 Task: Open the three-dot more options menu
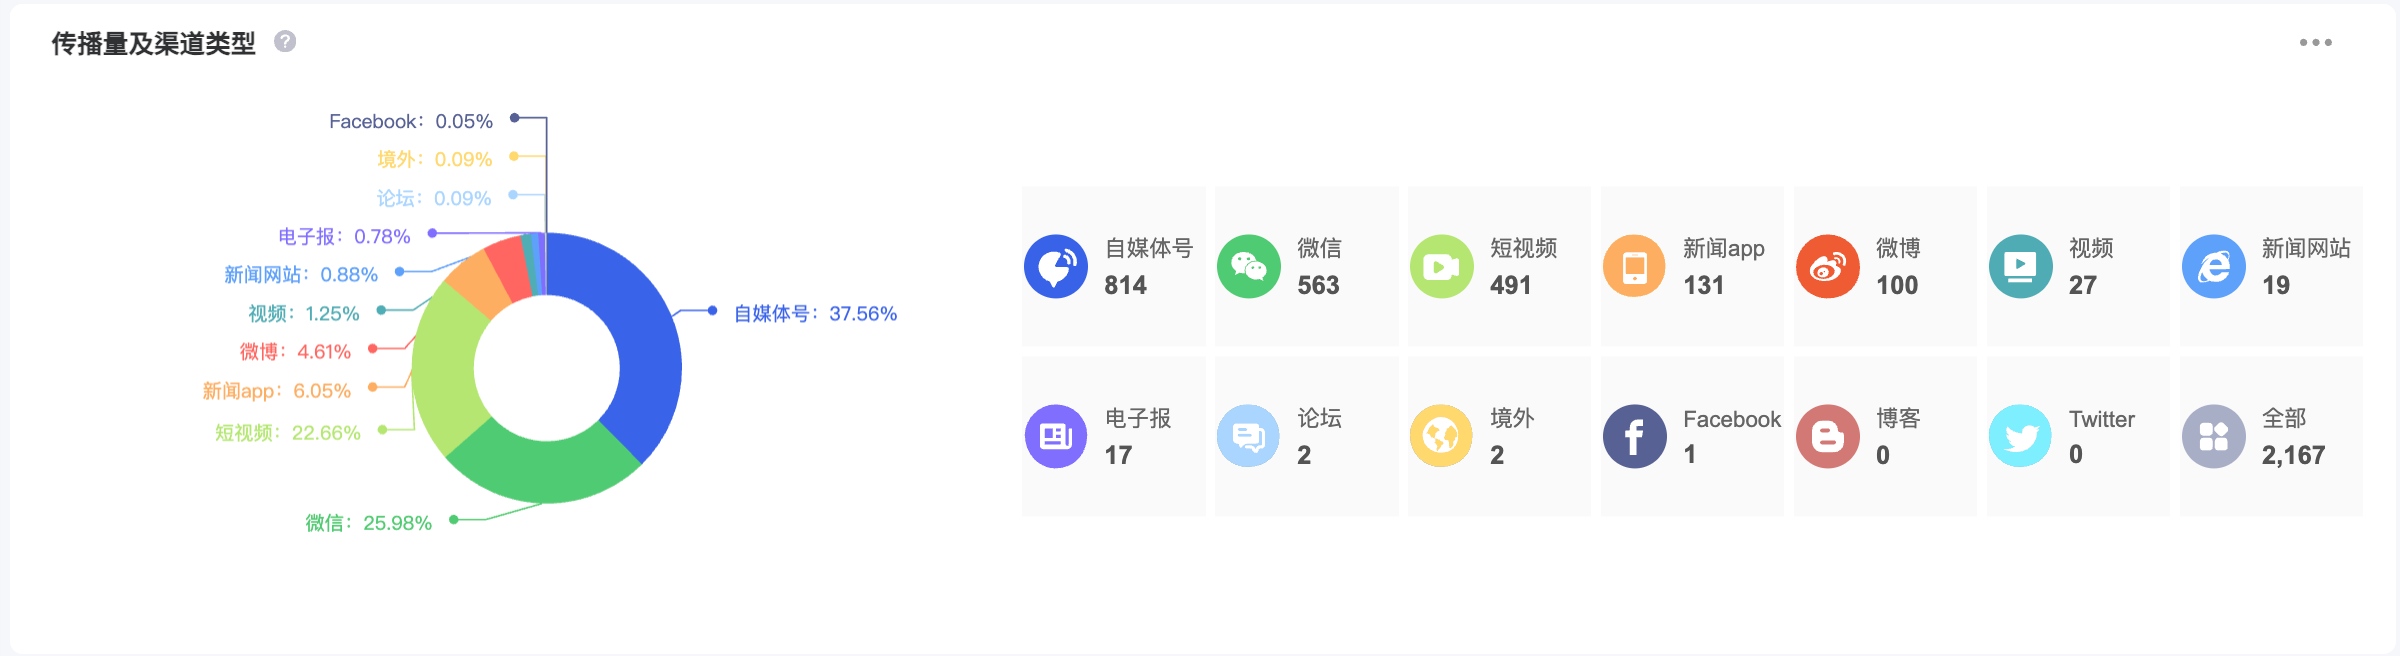coord(2316,42)
